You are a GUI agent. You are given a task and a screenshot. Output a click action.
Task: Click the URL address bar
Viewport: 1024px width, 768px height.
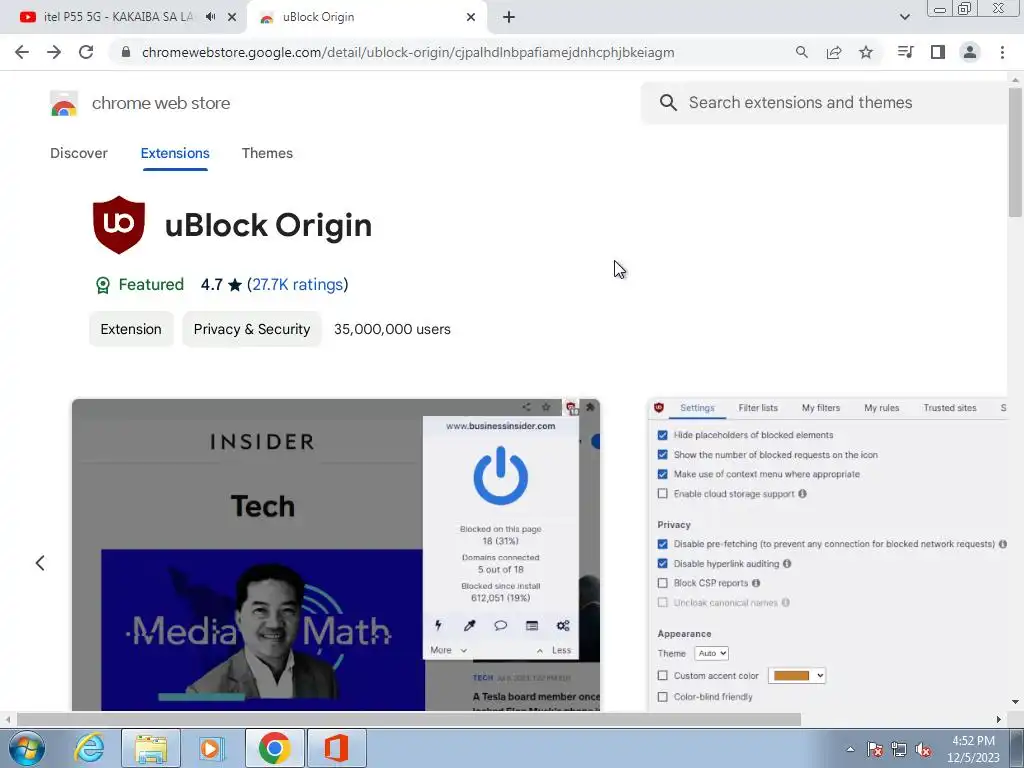pos(408,52)
